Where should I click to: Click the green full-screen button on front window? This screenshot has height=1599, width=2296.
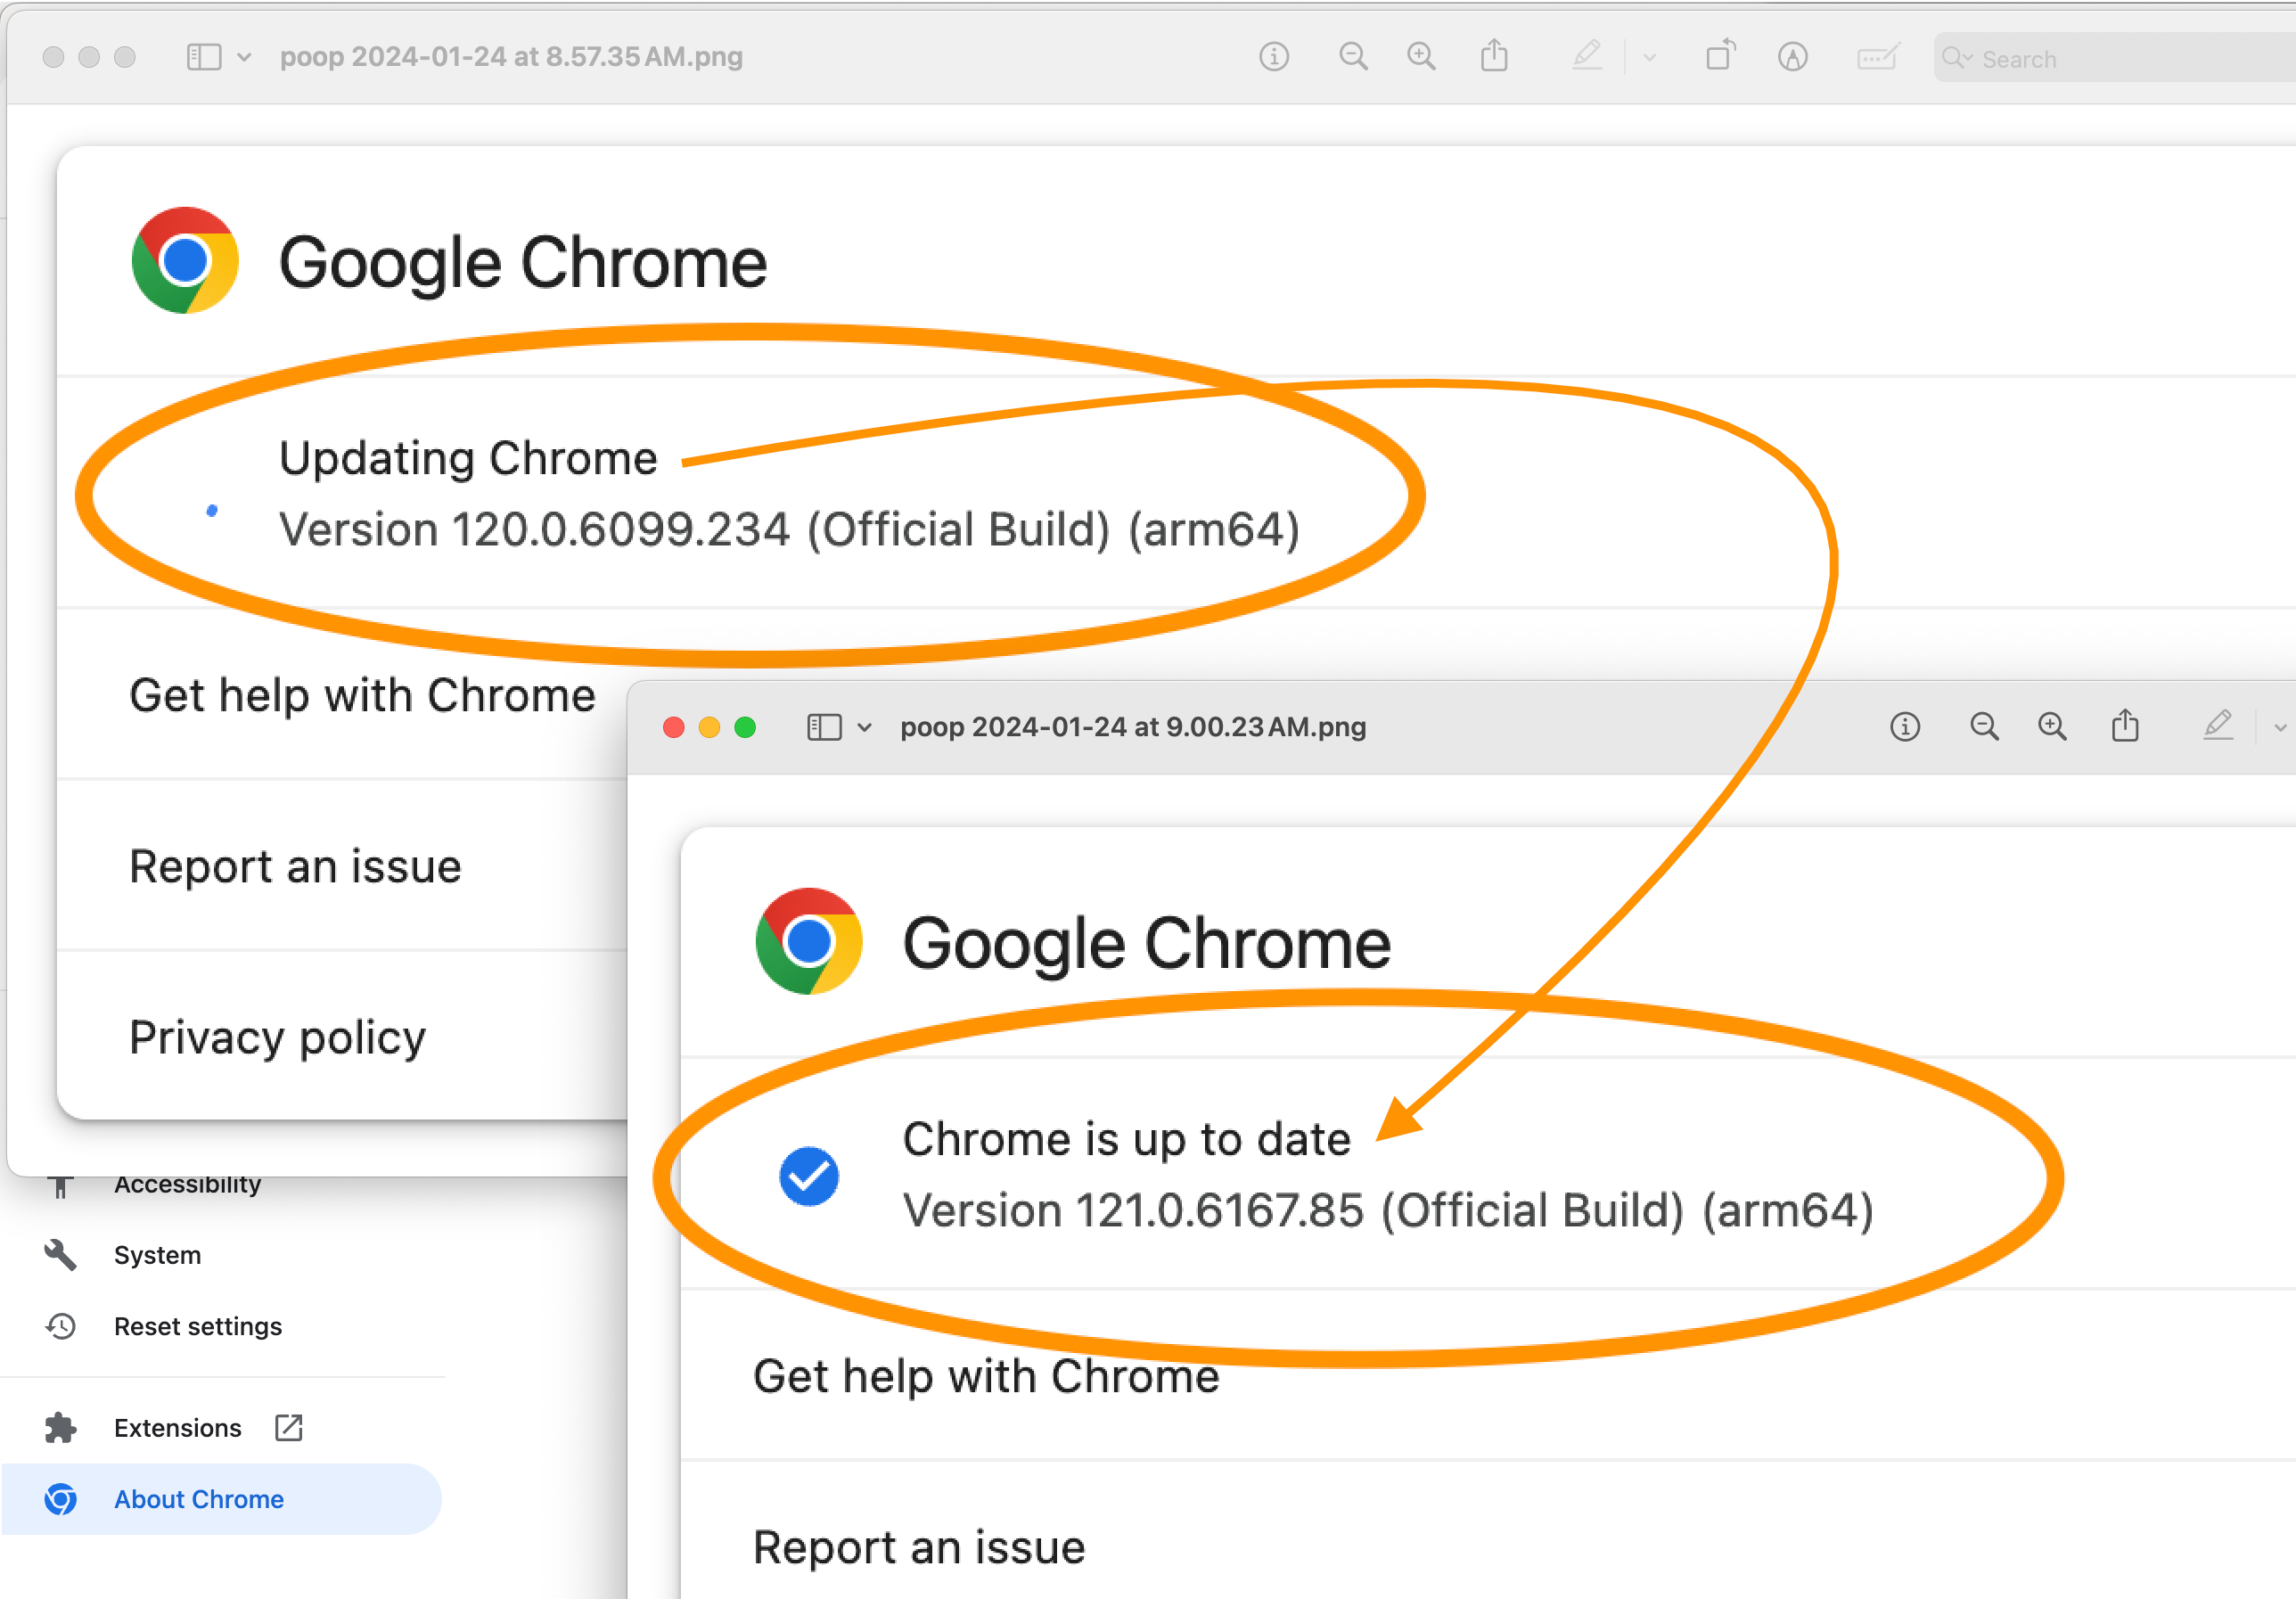pyautogui.click(x=745, y=727)
